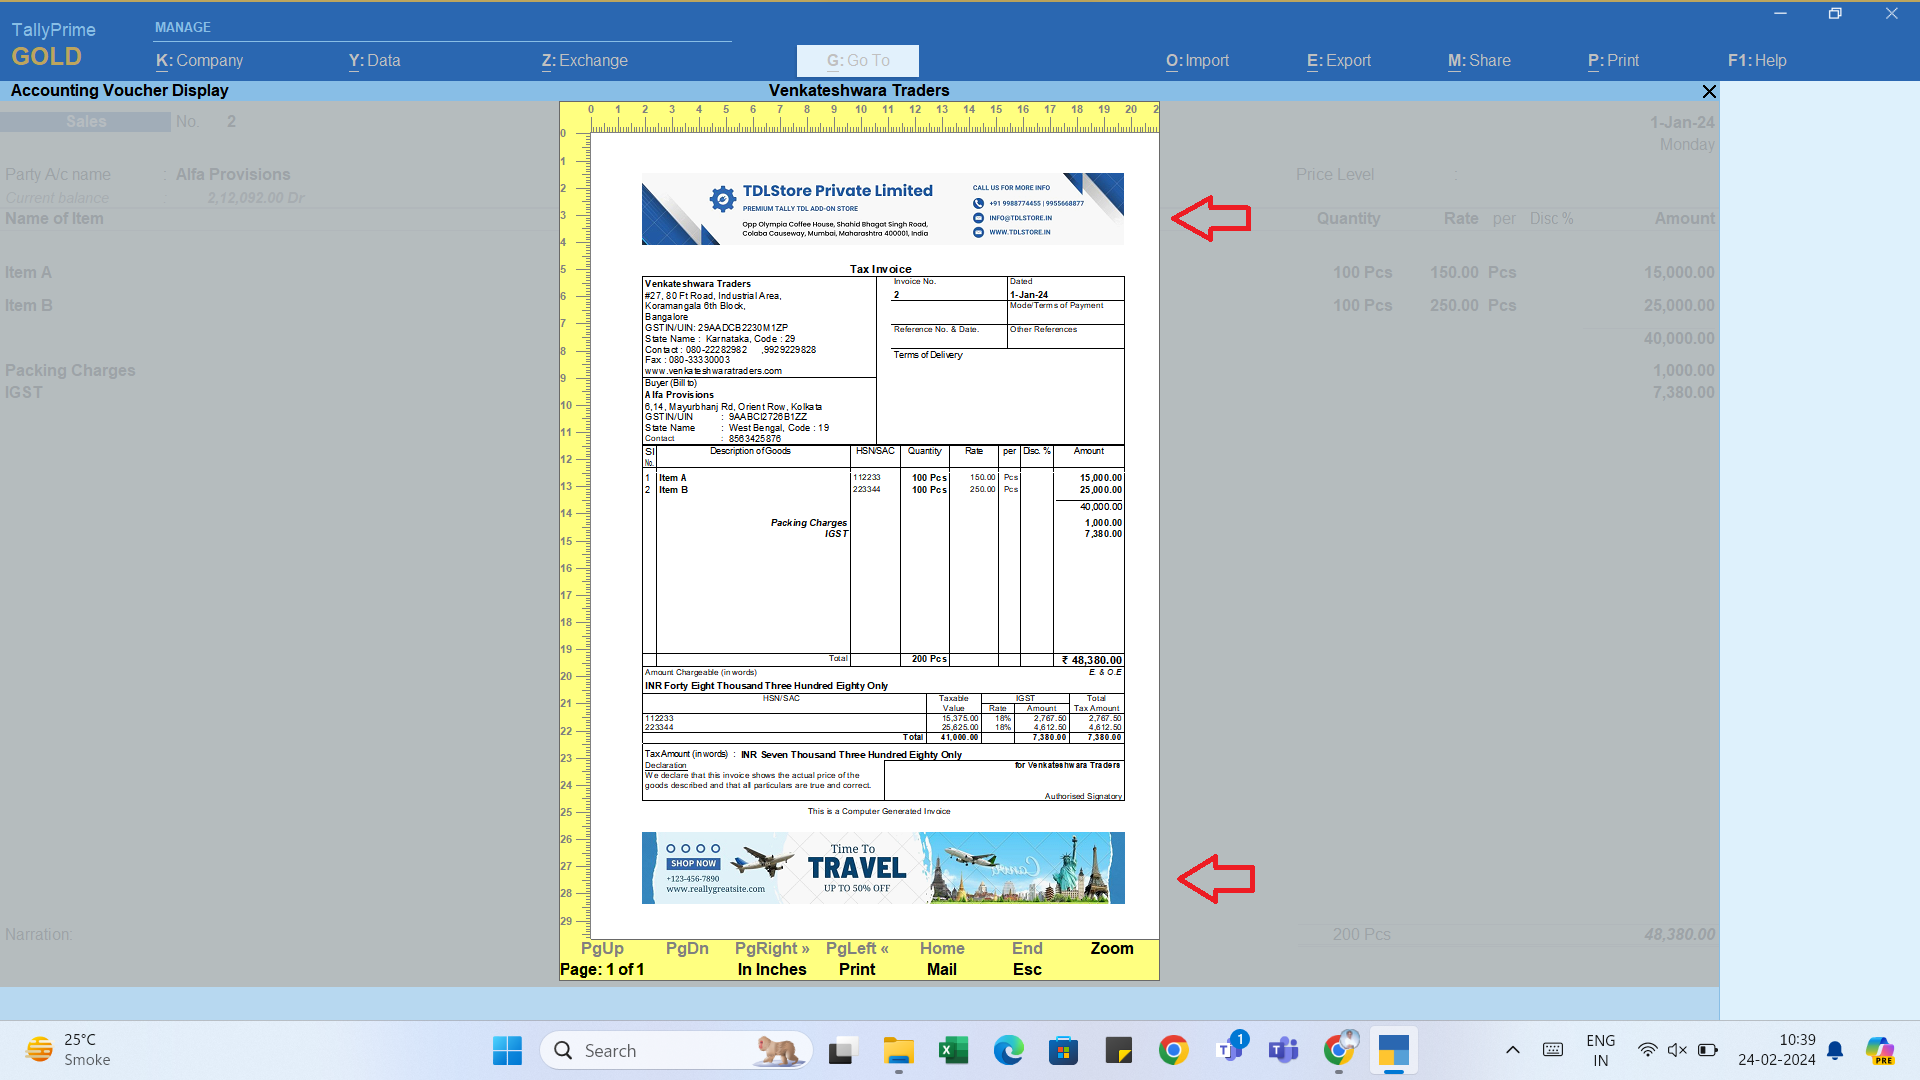Toggle In Inches page measurement
Image resolution: width=1920 pixels, height=1080 pixels.
771,969
